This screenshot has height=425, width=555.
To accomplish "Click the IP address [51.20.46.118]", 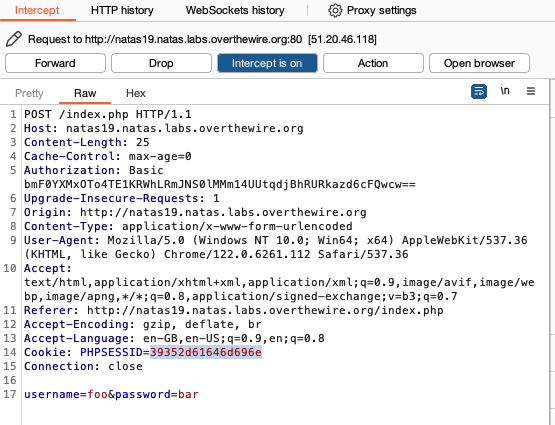I will 342,39.
